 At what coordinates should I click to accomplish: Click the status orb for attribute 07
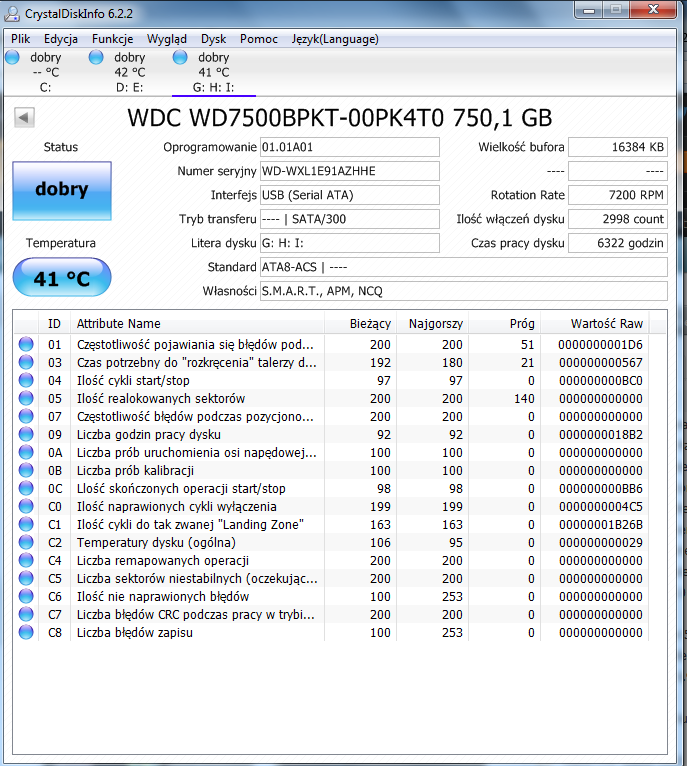click(26, 416)
